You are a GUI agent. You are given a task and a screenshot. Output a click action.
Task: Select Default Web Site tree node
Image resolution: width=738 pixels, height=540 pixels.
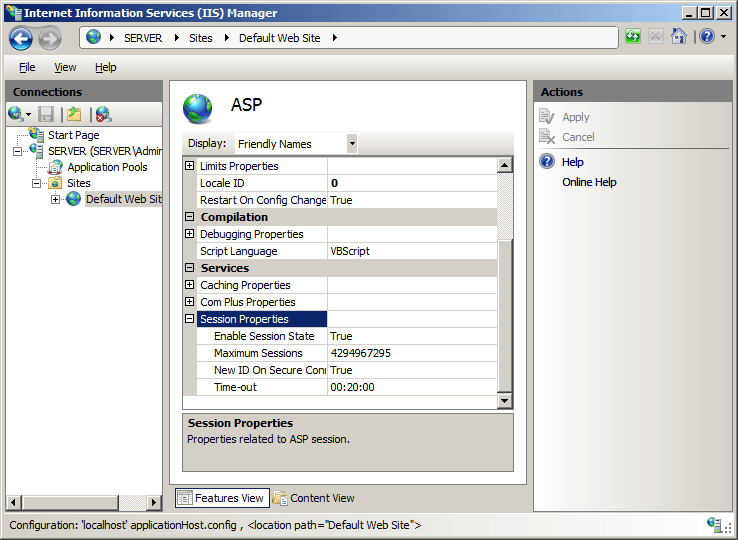tap(123, 199)
